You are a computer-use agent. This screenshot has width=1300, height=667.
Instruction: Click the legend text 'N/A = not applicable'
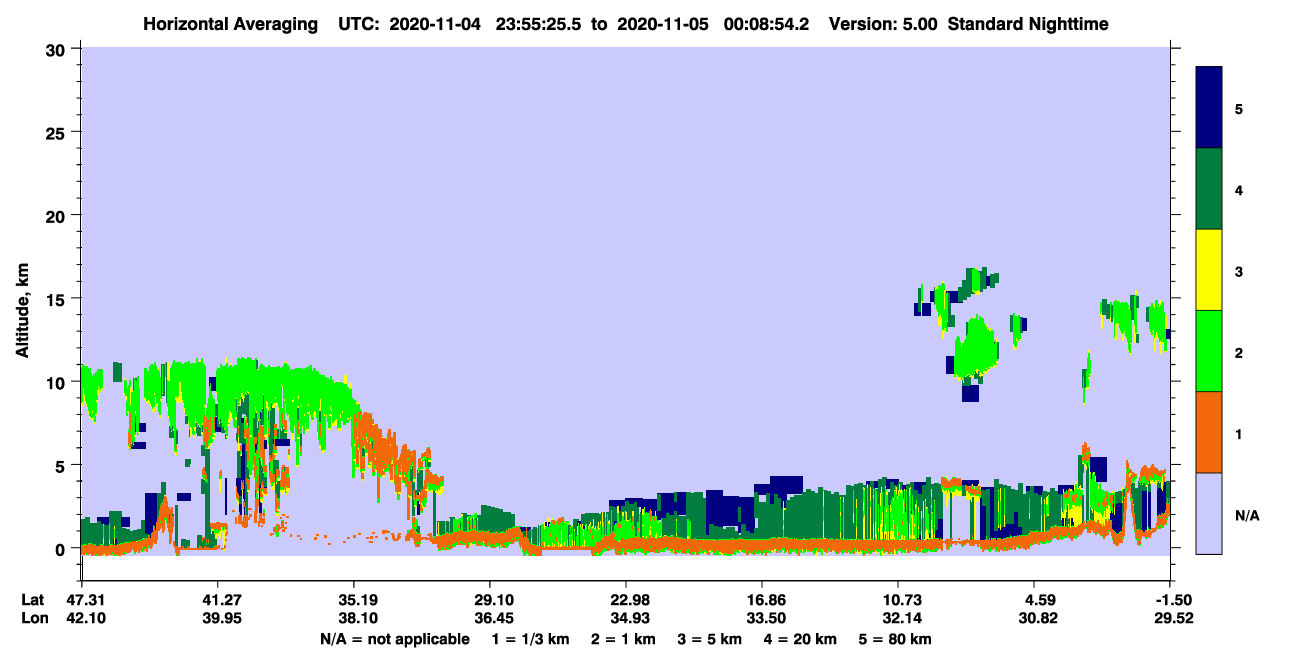point(394,639)
